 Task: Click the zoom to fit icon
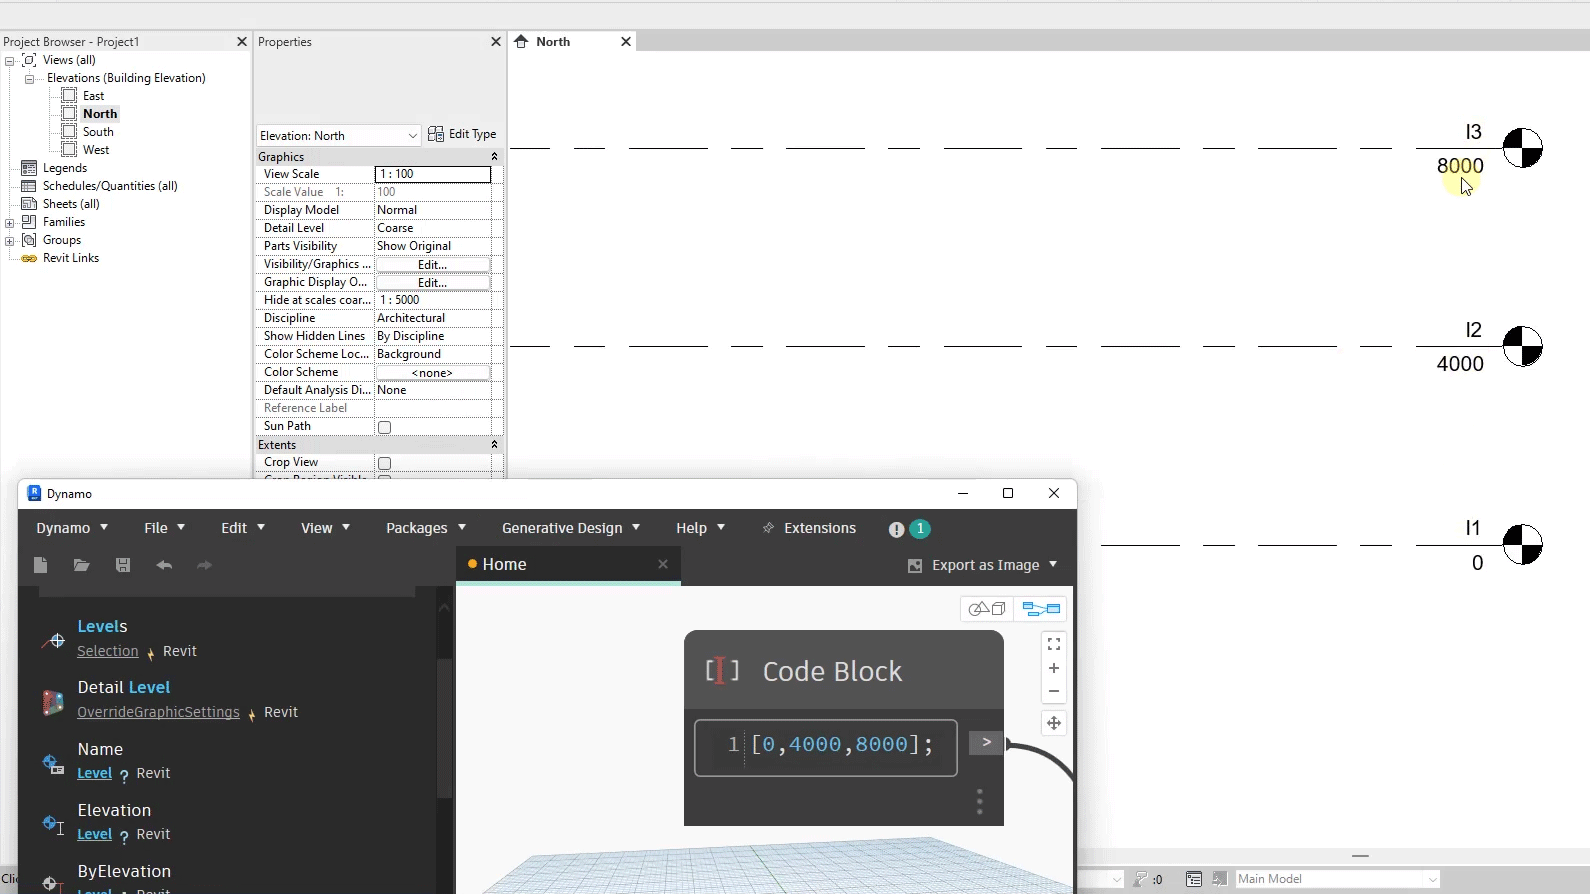[x=1054, y=644]
